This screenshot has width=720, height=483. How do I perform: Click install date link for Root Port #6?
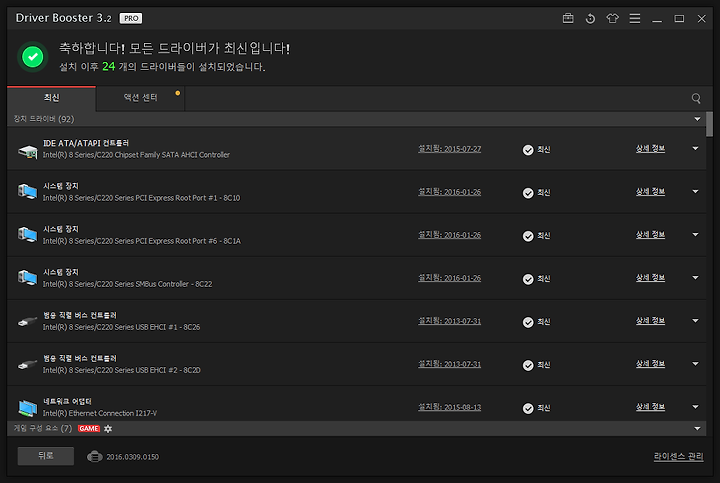click(x=450, y=235)
